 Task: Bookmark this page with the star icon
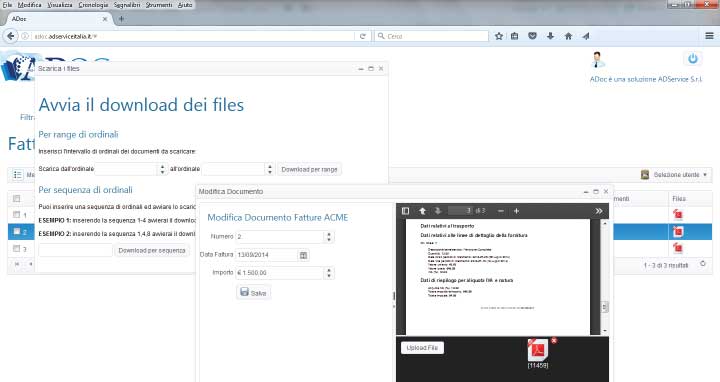pyautogui.click(x=499, y=36)
